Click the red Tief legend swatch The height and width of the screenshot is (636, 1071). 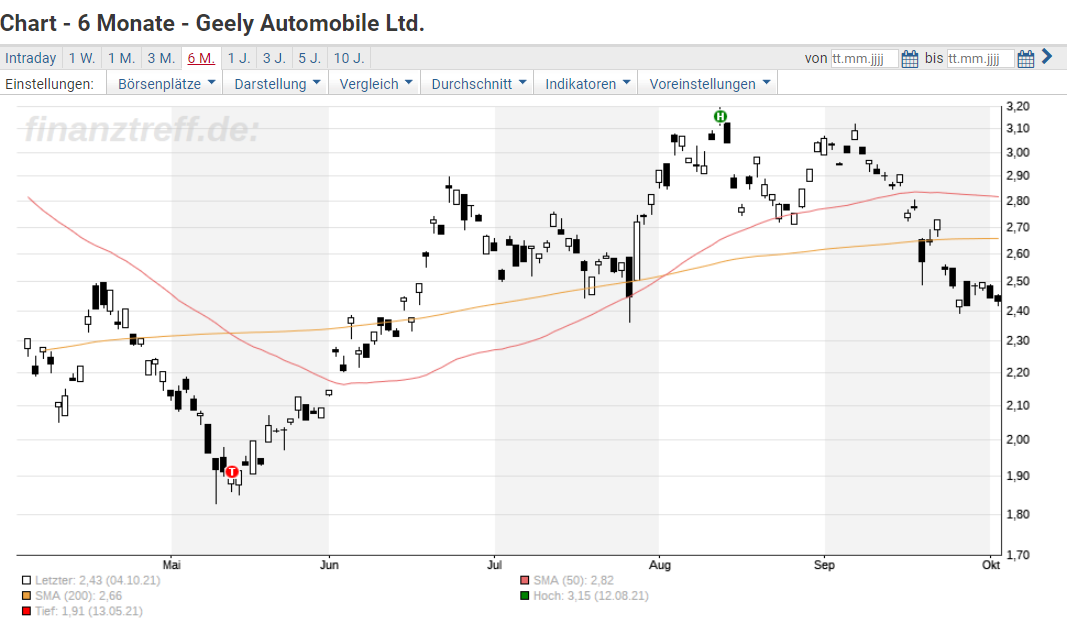27,611
